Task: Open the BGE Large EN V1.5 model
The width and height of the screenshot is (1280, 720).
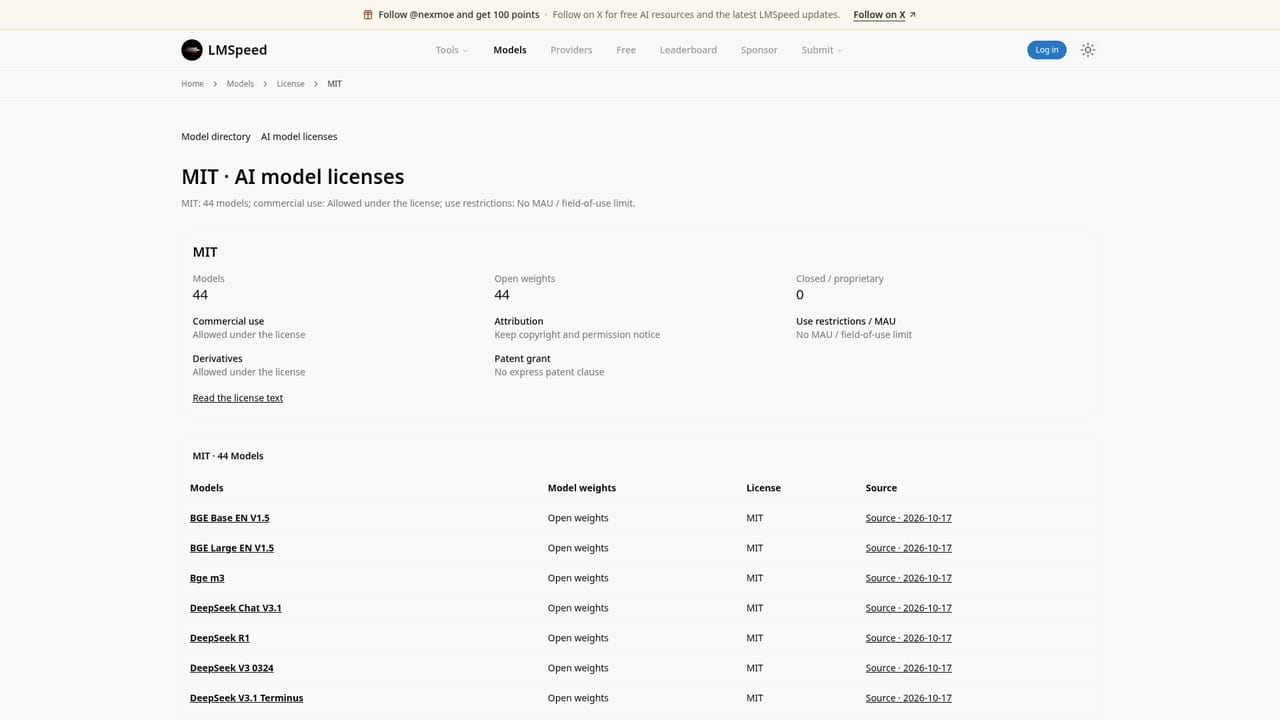Action: tap(232, 548)
